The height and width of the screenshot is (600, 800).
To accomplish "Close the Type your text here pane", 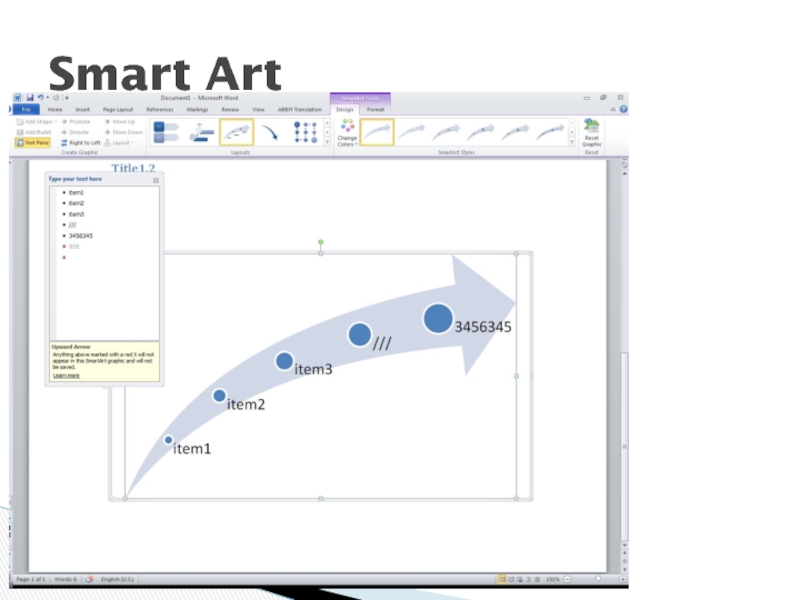I will 156,180.
